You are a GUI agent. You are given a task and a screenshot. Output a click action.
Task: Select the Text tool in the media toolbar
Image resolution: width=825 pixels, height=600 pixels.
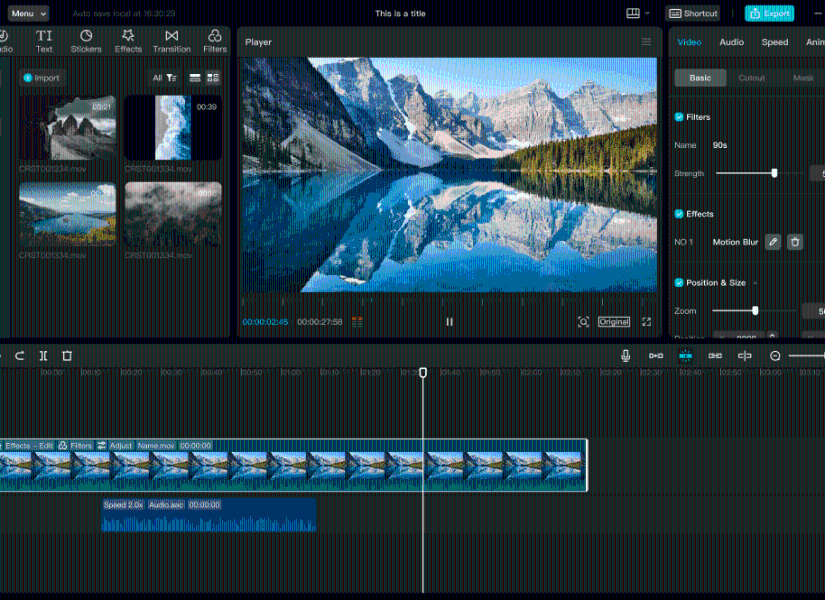pyautogui.click(x=43, y=41)
